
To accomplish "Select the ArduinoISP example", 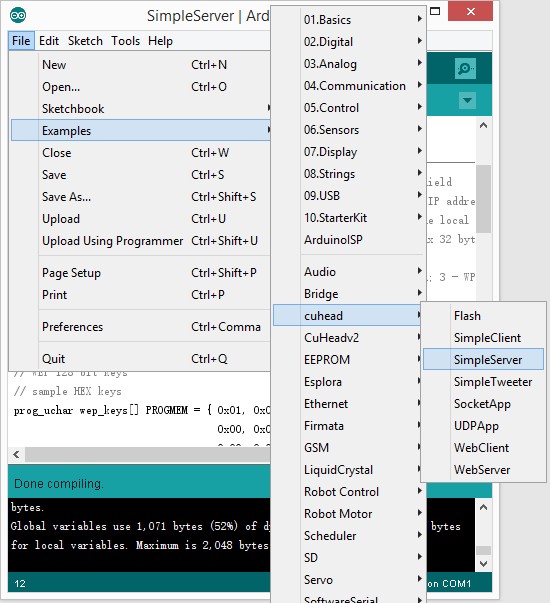I will pos(348,240).
